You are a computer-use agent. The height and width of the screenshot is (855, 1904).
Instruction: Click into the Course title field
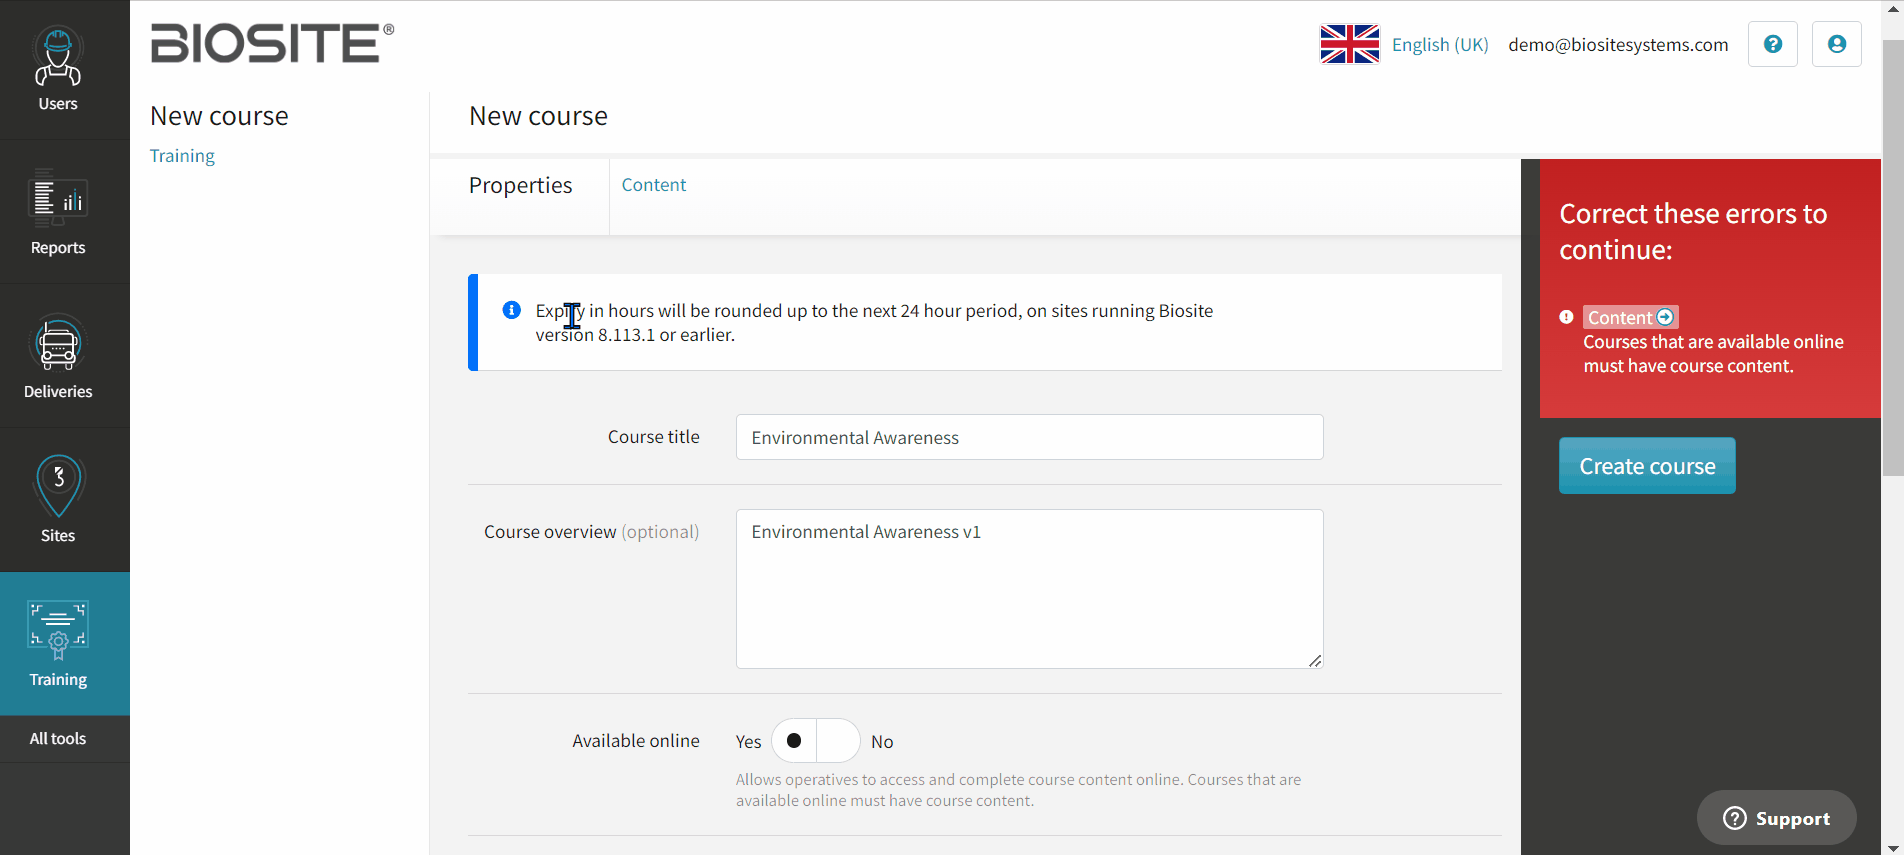pos(1030,437)
